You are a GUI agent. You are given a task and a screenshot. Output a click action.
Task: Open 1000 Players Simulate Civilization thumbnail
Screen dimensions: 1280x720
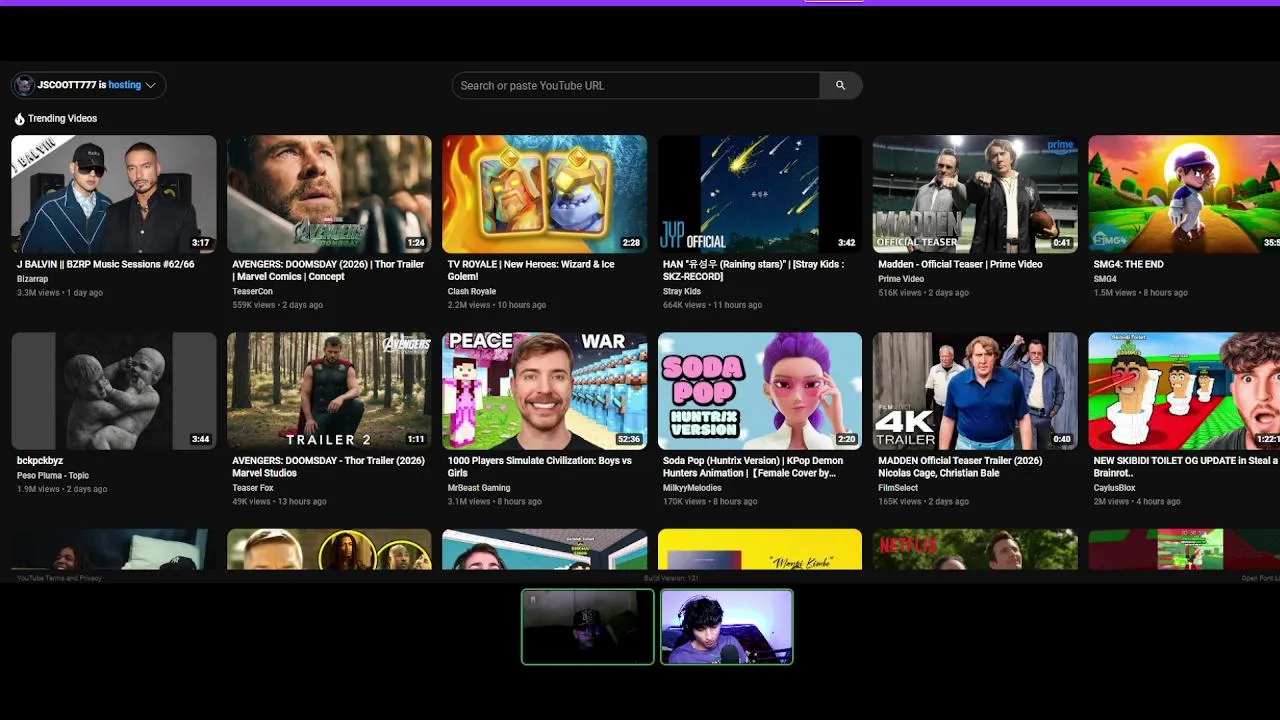(544, 391)
